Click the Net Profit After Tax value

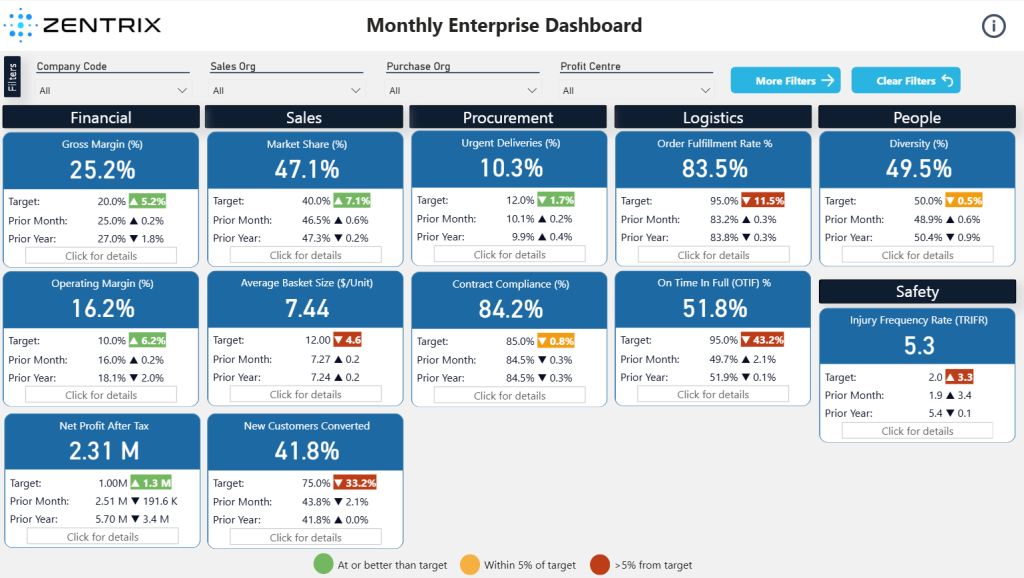(x=104, y=451)
